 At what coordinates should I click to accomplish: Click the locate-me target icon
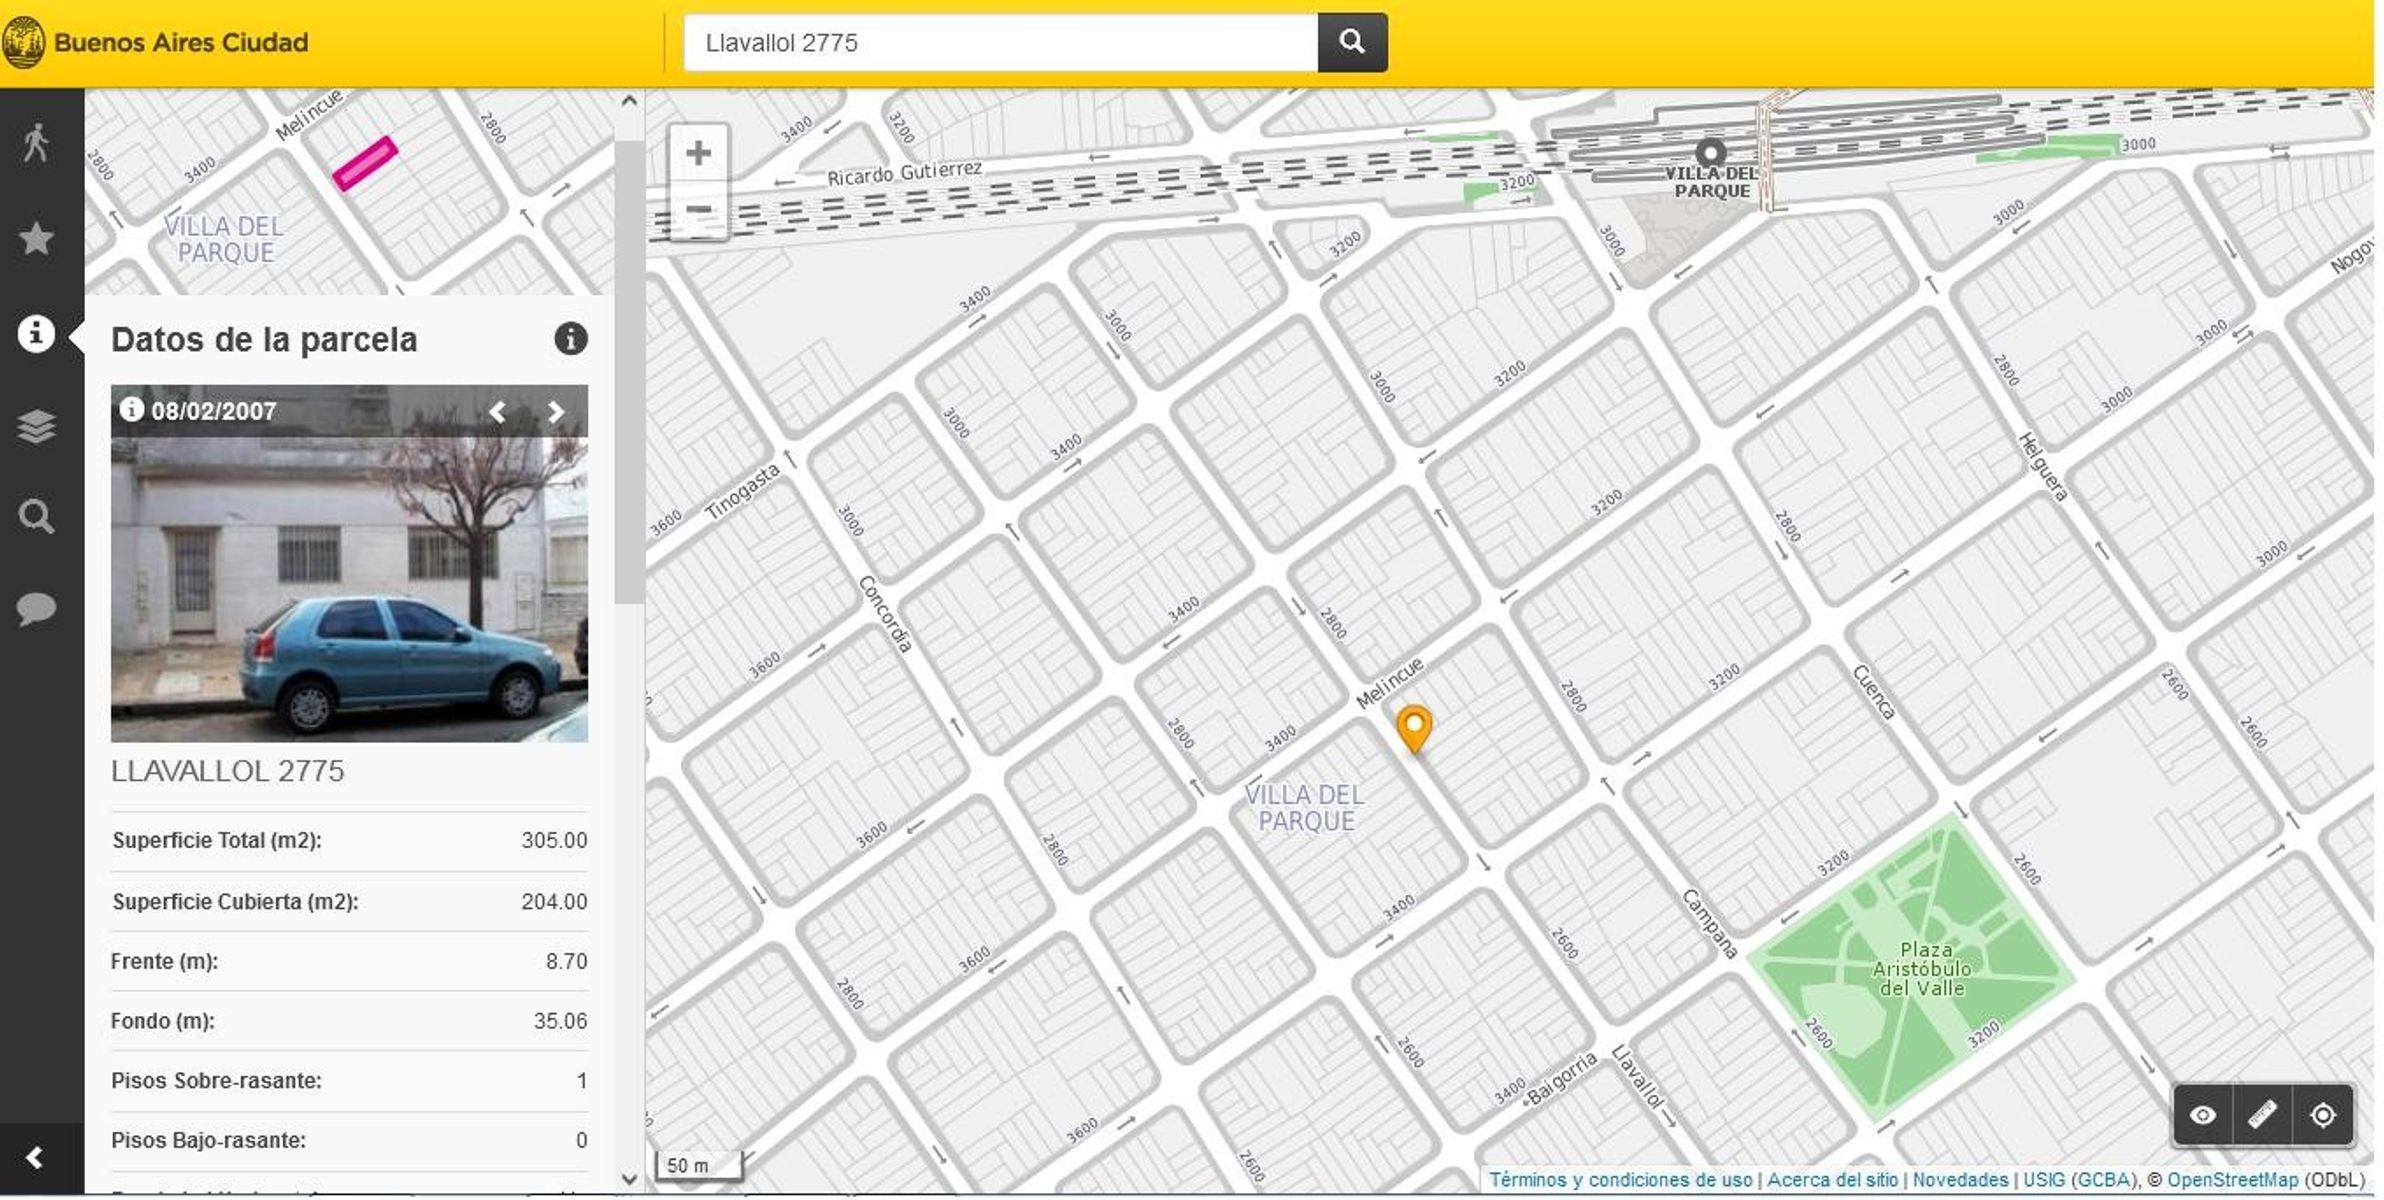pos(2323,1115)
